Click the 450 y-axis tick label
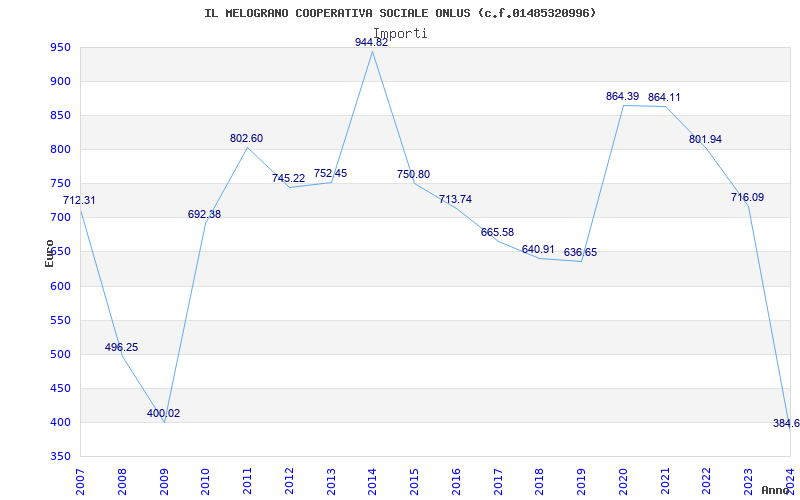 click(x=60, y=389)
